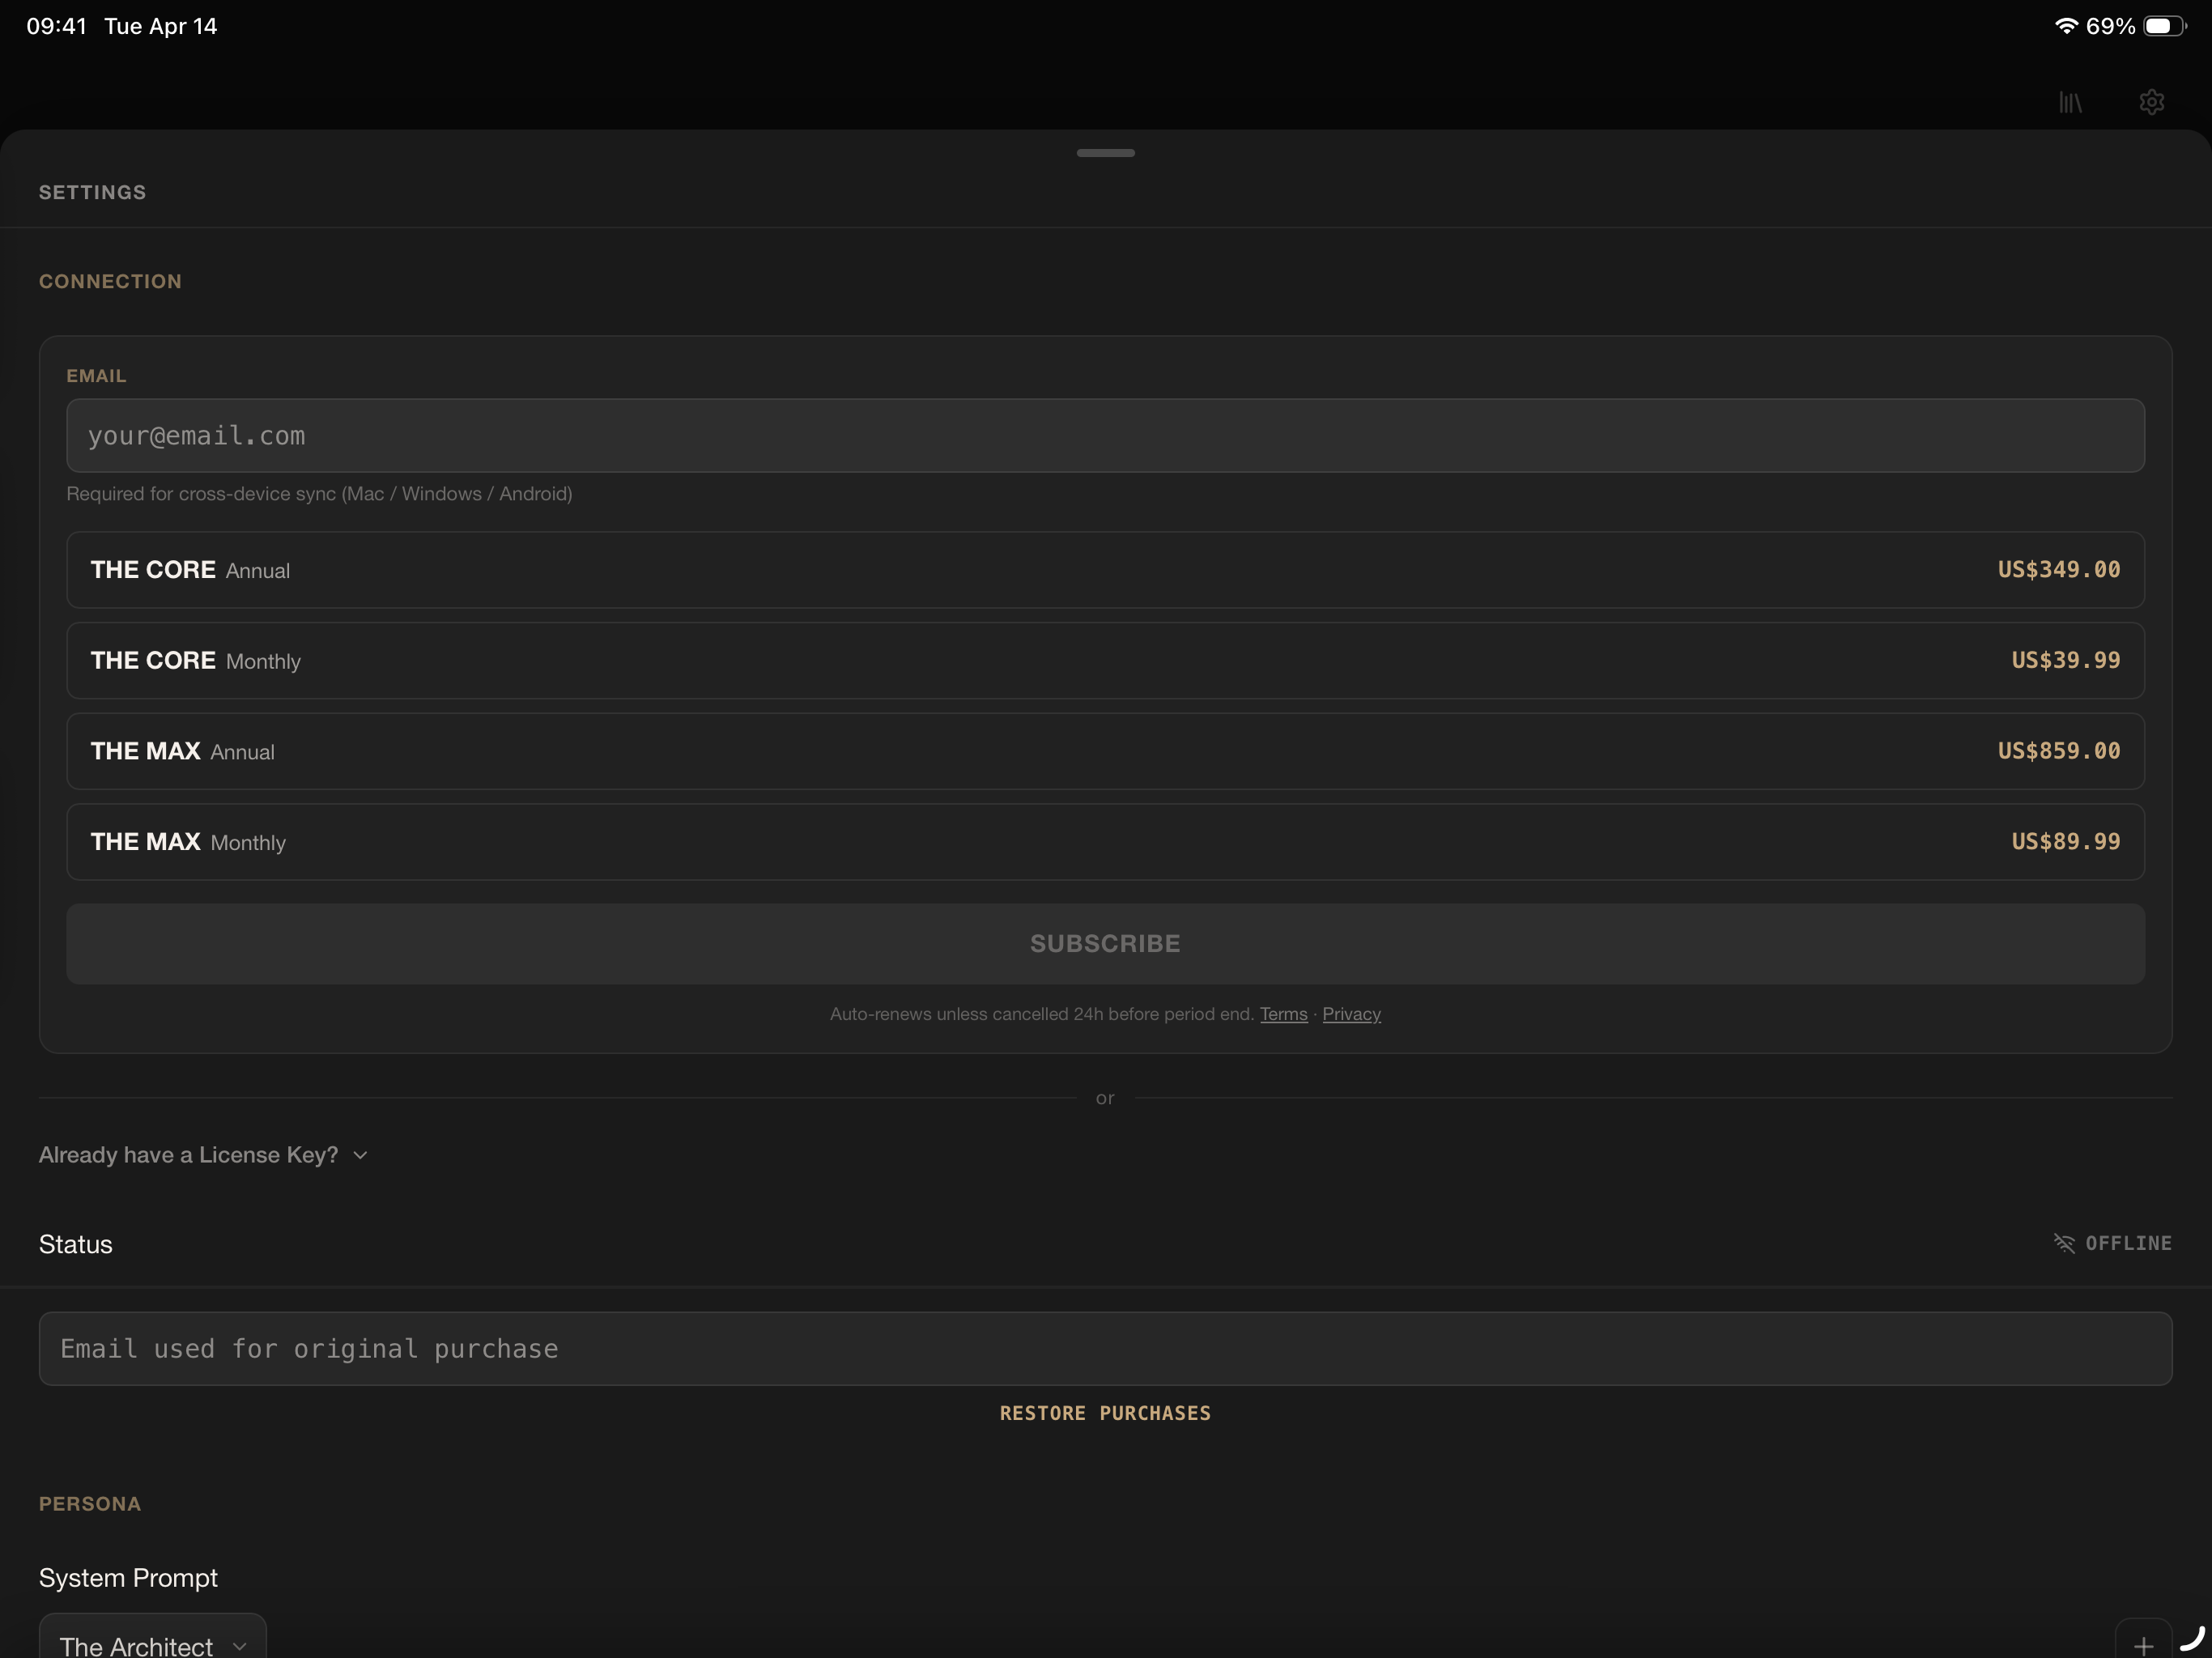Expand Already have a License Key section
2212x1658 pixels.
click(204, 1155)
